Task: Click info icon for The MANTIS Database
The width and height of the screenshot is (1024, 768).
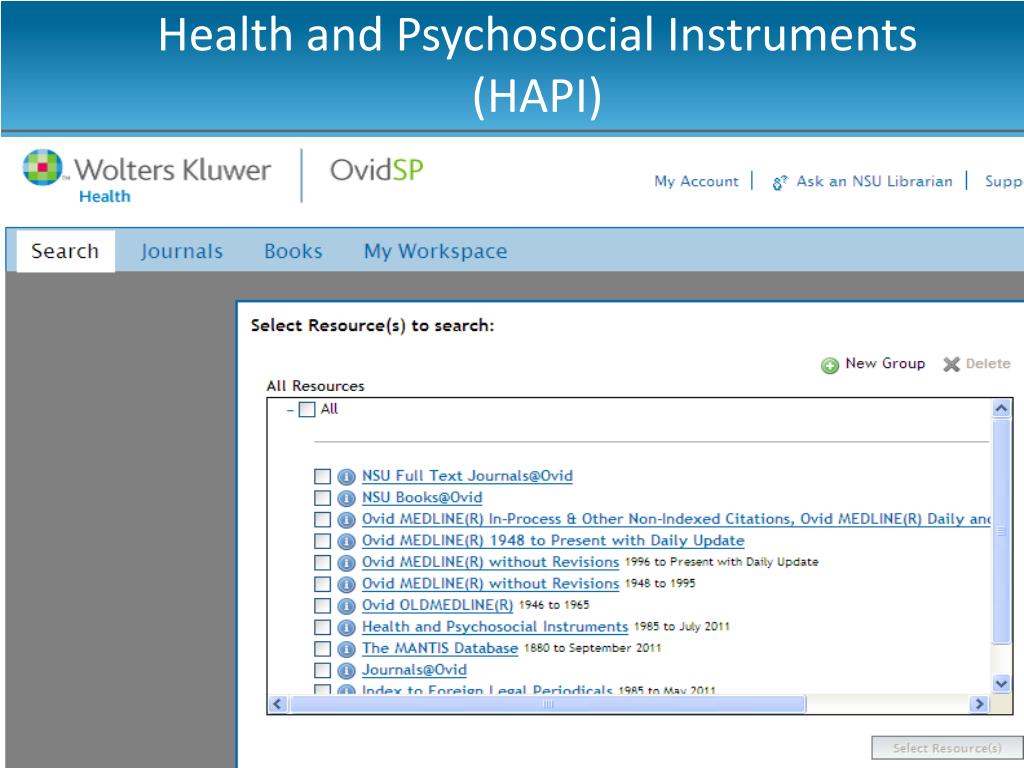Action: point(346,649)
